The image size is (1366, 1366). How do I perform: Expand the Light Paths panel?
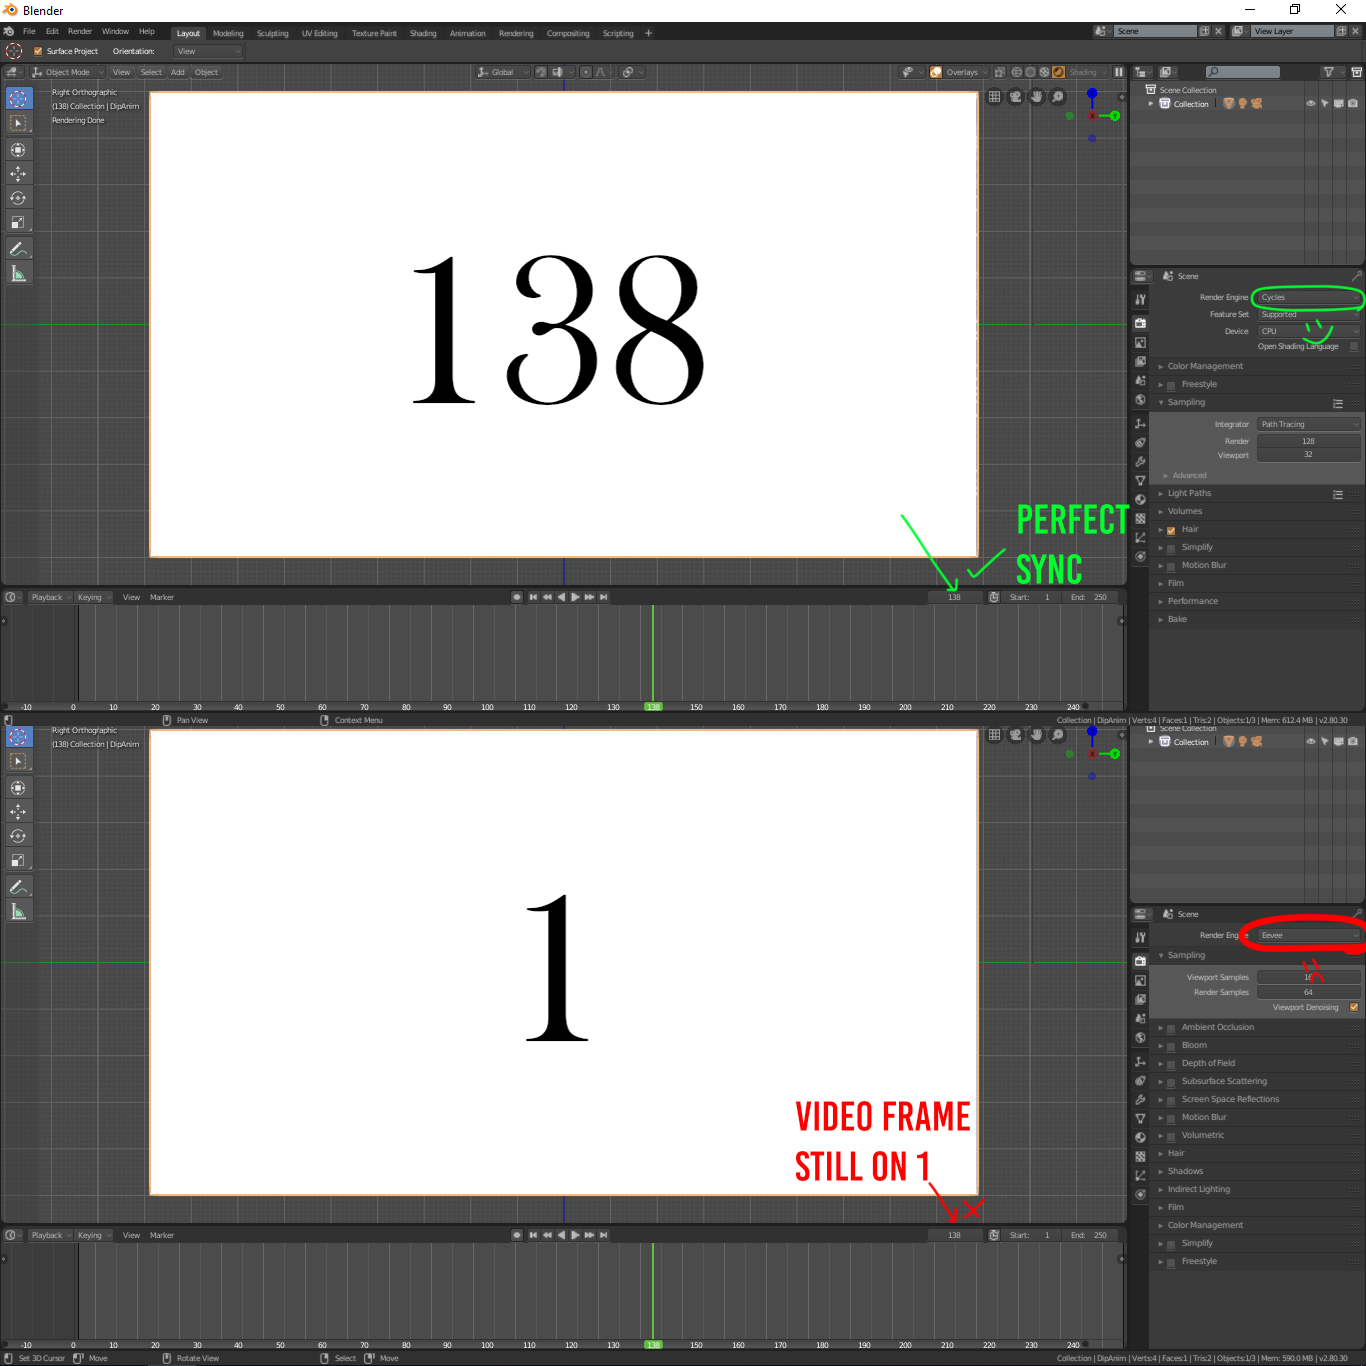pos(1189,493)
